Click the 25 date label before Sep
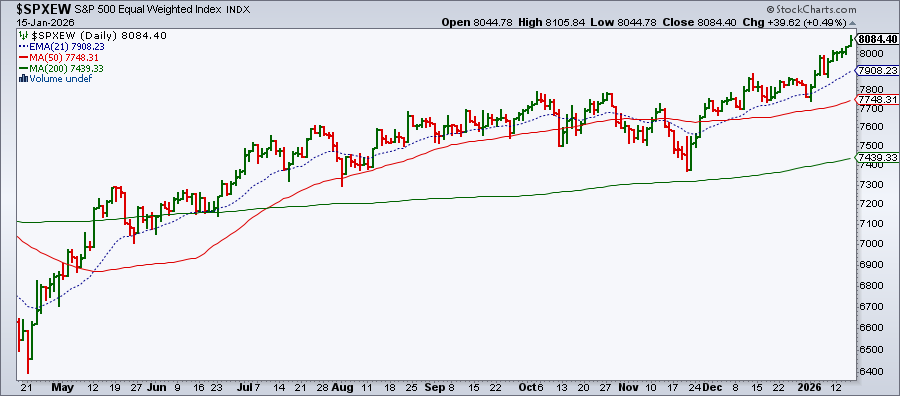 point(411,386)
